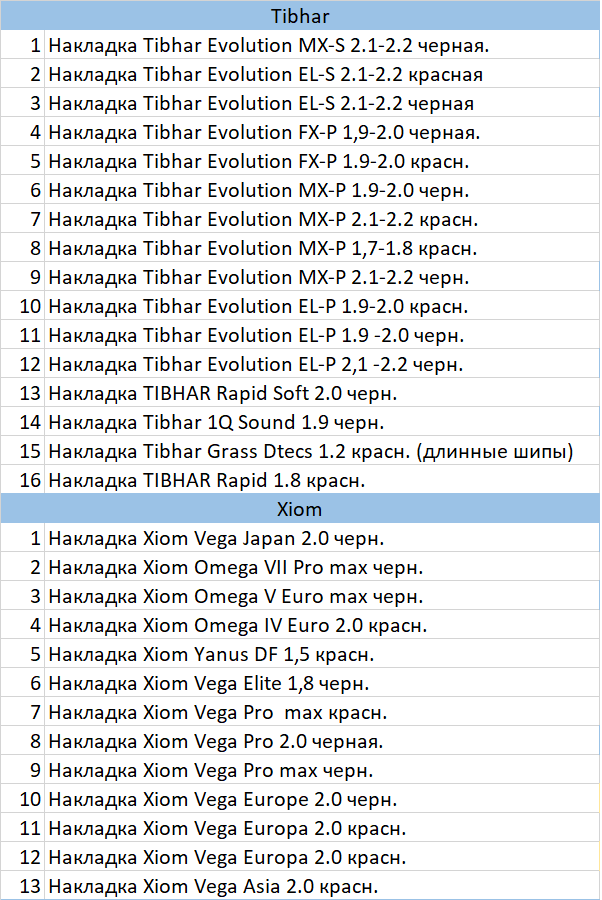Click number cell 1 beside Xiom Vega Japan
This screenshot has width=602, height=900.
[22, 538]
